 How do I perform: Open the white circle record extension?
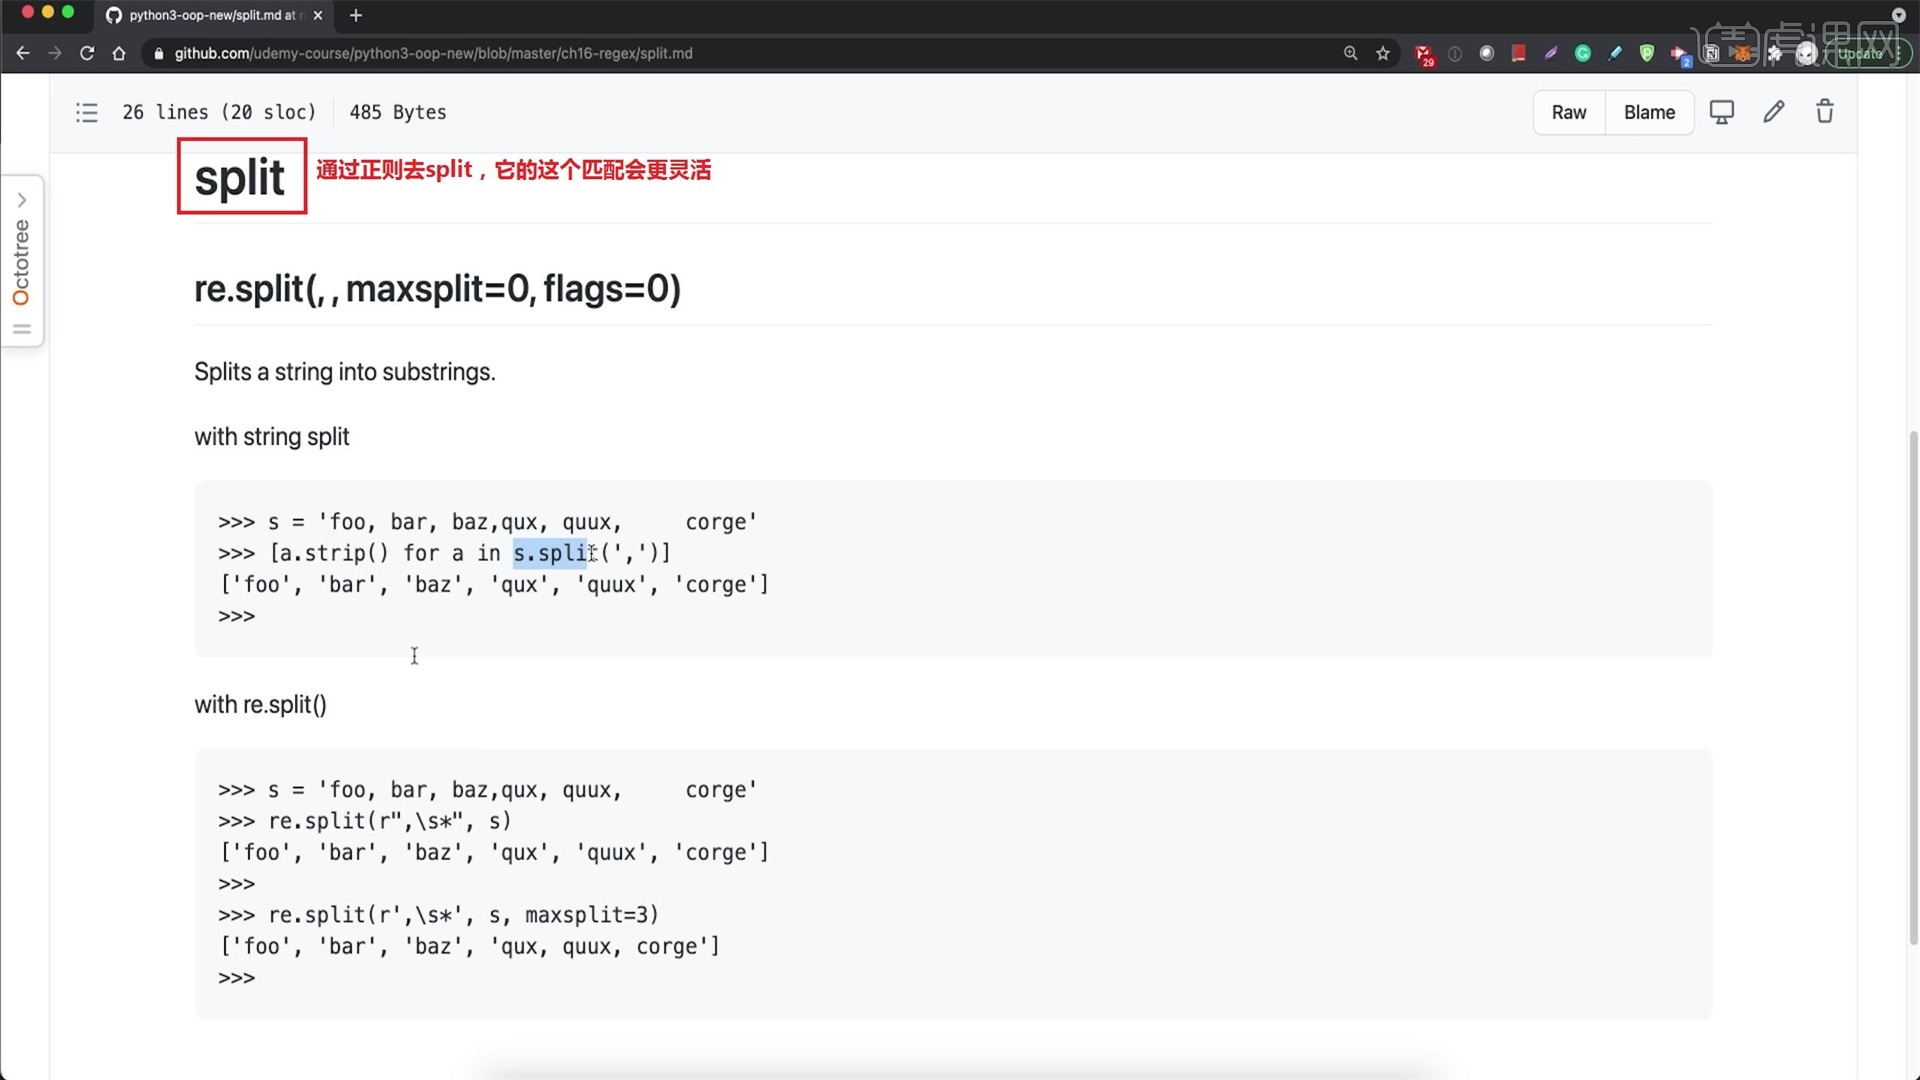(x=1487, y=53)
